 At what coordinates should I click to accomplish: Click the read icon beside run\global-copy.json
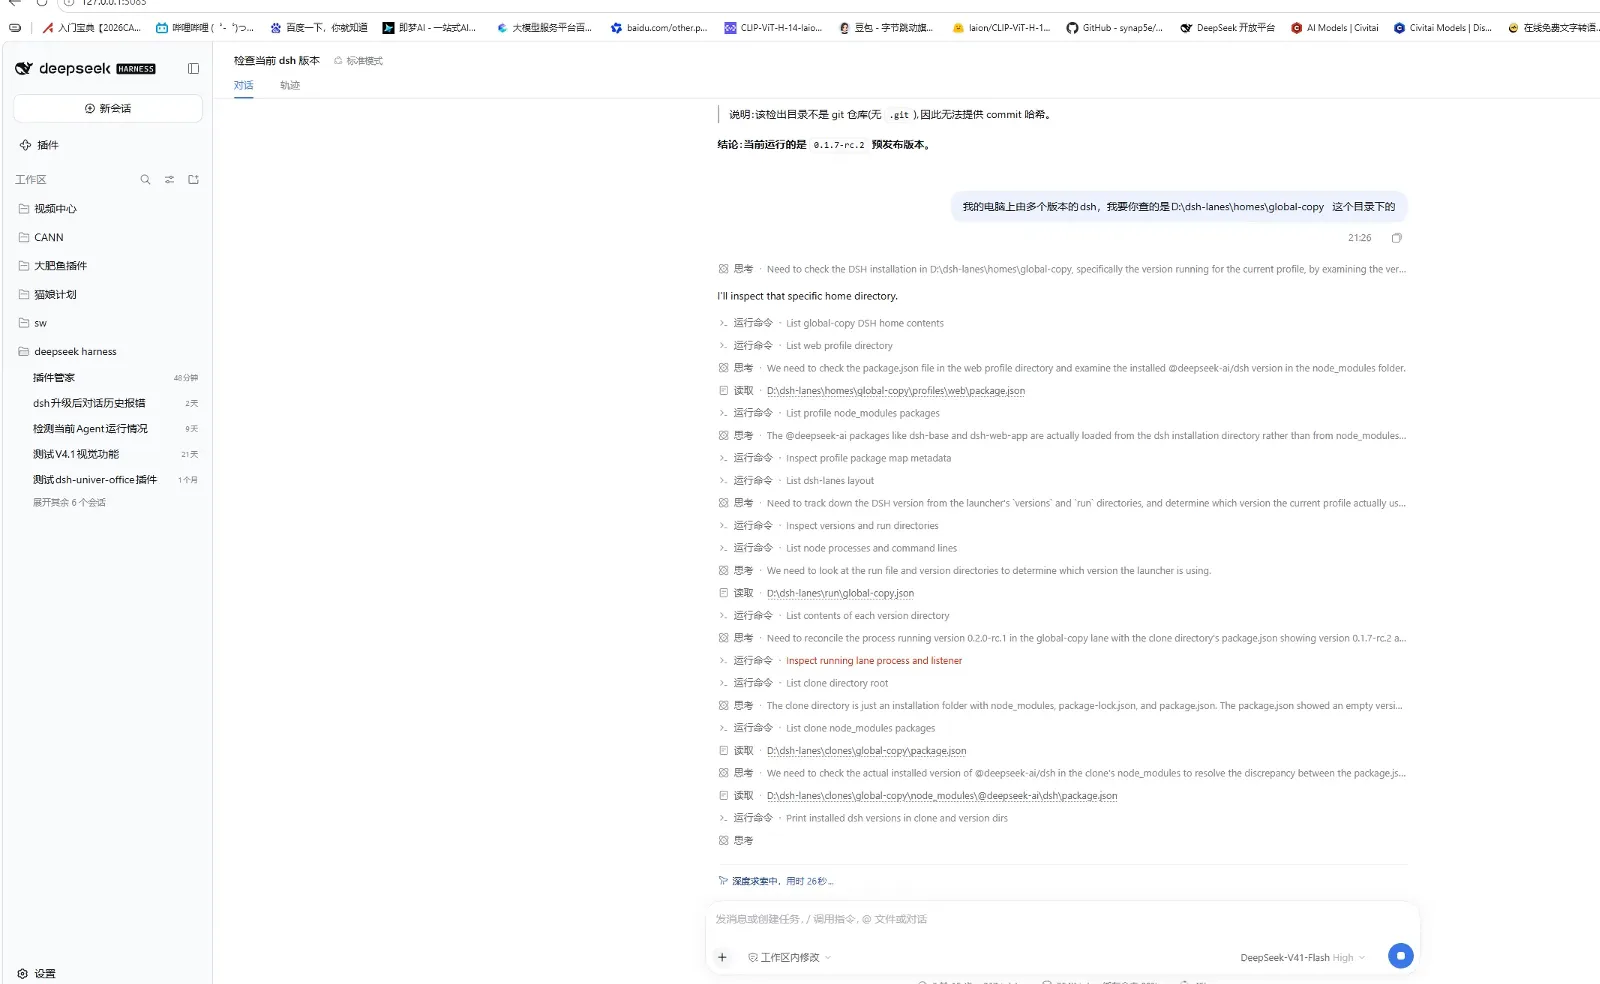coord(723,593)
